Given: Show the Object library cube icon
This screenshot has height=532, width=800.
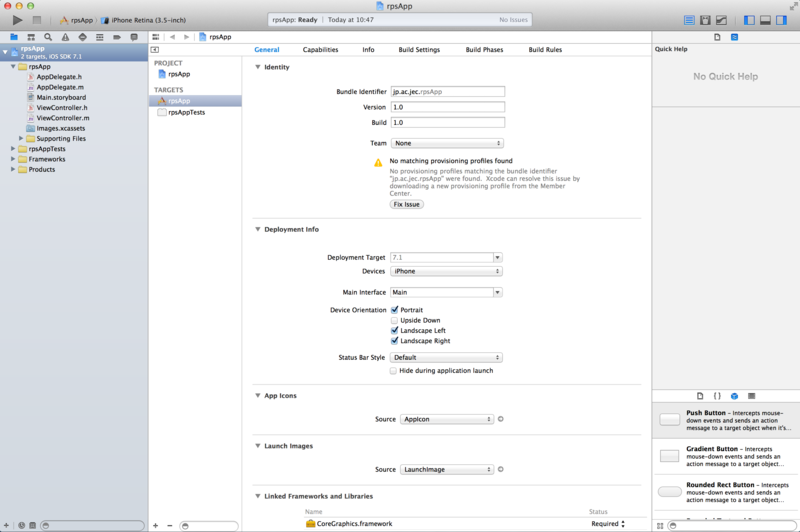Looking at the screenshot, I should 734,396.
